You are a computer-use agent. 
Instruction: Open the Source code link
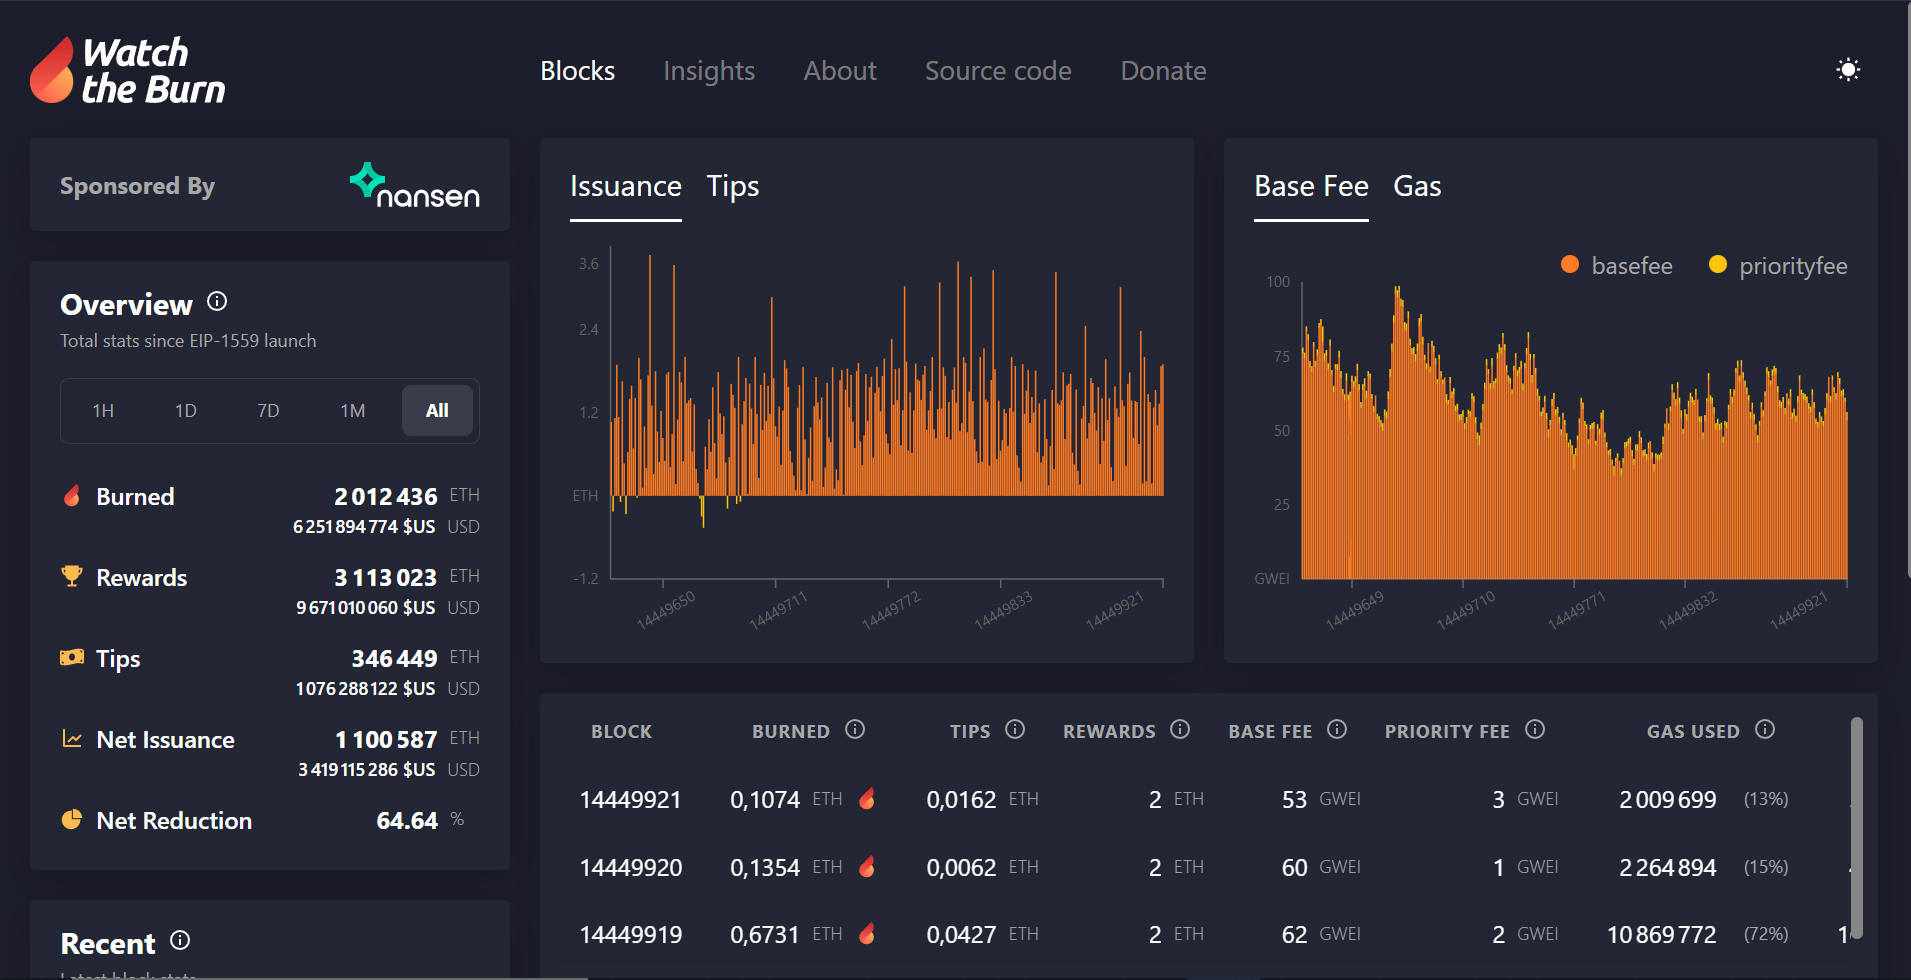tap(997, 71)
